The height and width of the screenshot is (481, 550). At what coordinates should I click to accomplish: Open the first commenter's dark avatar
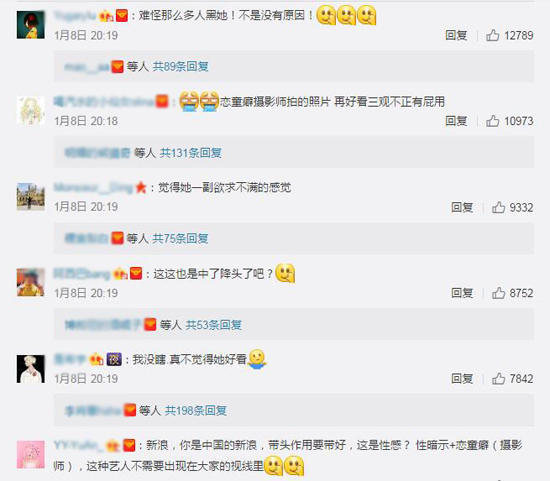[31, 25]
